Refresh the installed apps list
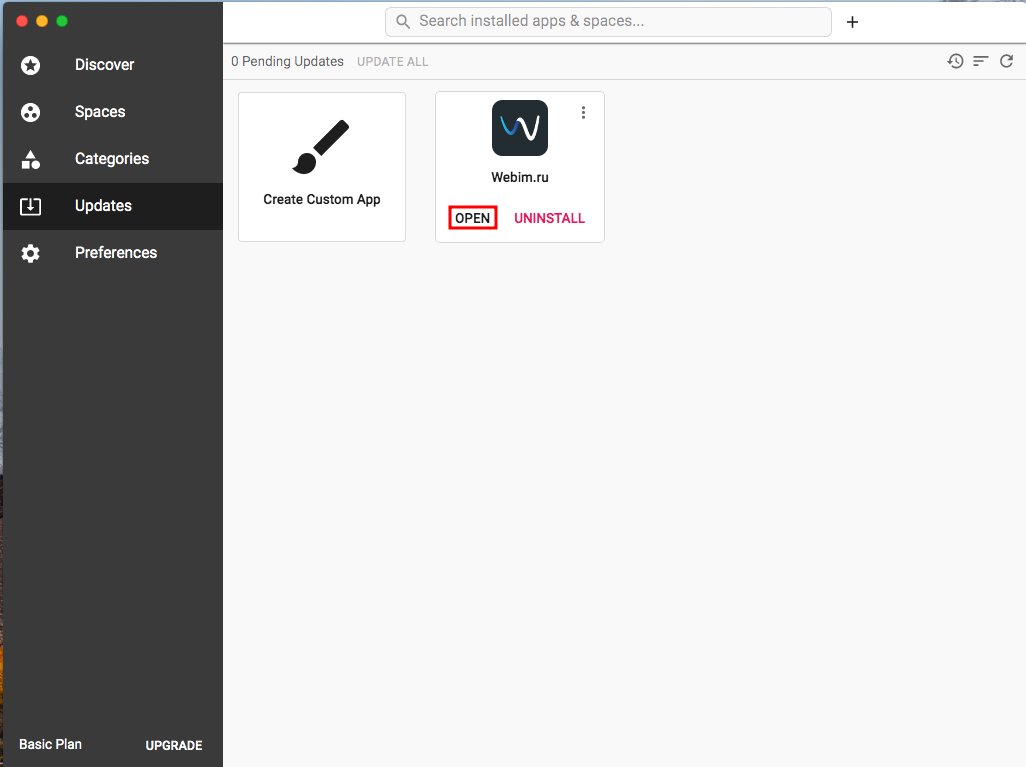The height and width of the screenshot is (767, 1026). point(1007,61)
